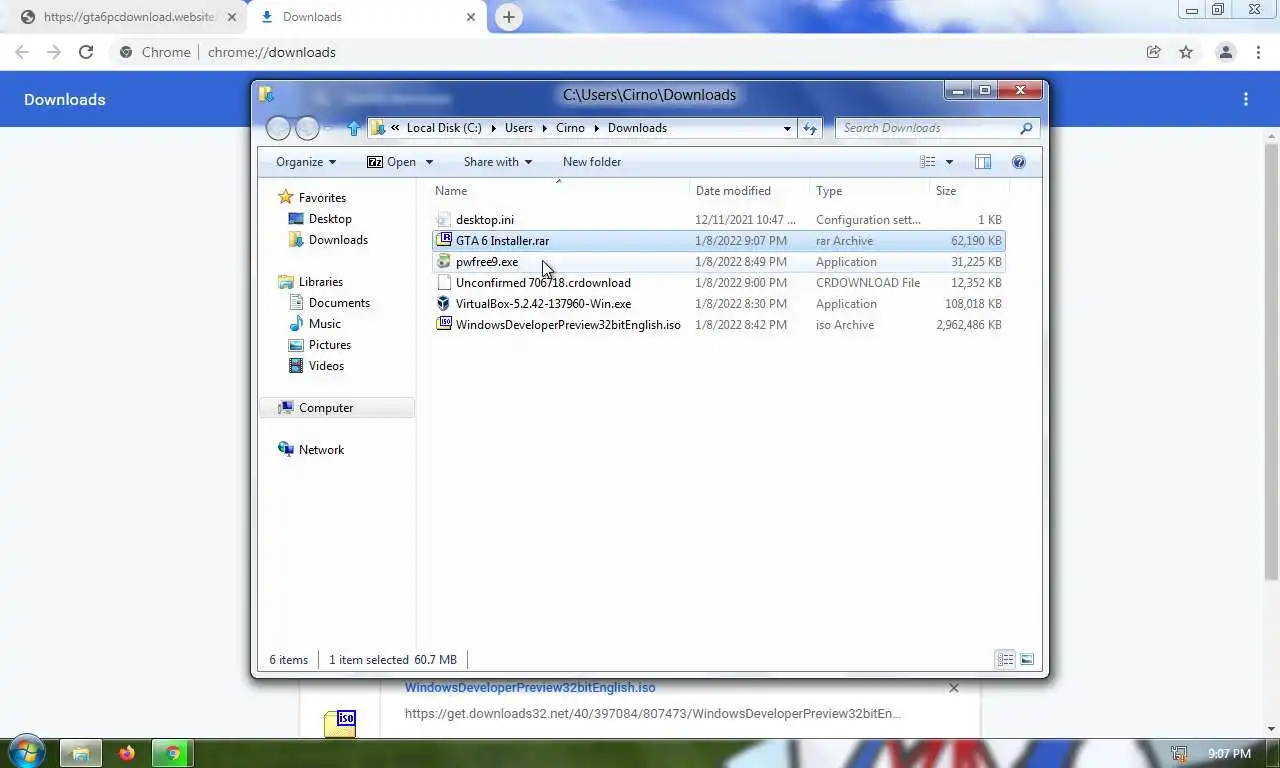
Task: Click the blue Up arrow in Explorer
Action: [353, 128]
